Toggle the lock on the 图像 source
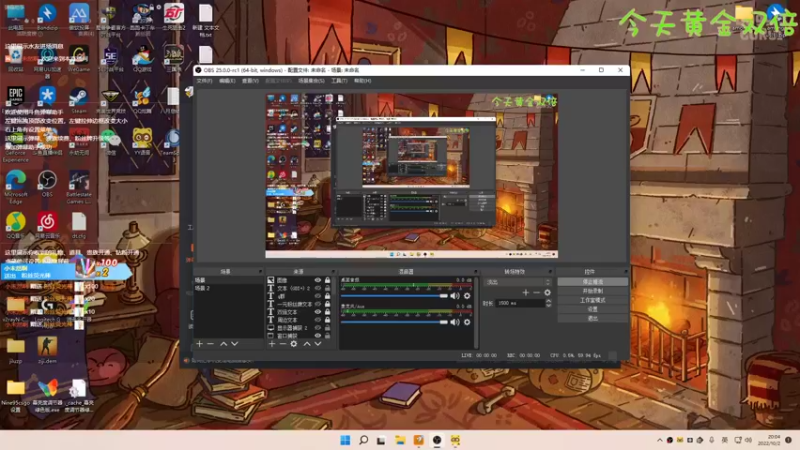This screenshot has width=800, height=450. click(x=328, y=280)
